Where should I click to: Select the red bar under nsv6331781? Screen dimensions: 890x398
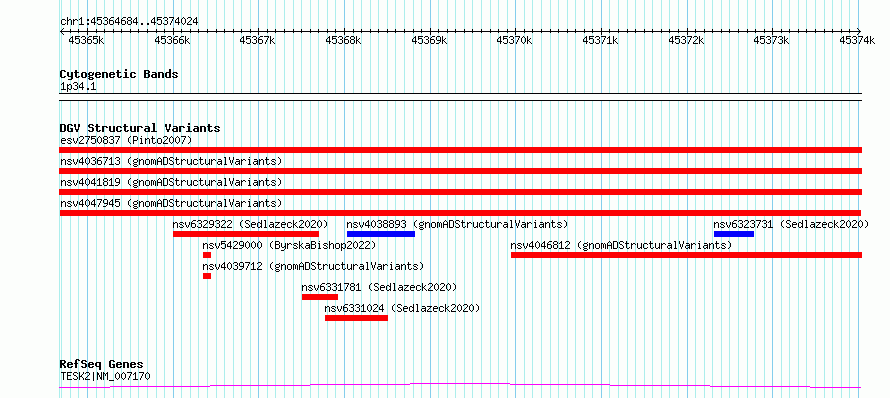(x=320, y=297)
